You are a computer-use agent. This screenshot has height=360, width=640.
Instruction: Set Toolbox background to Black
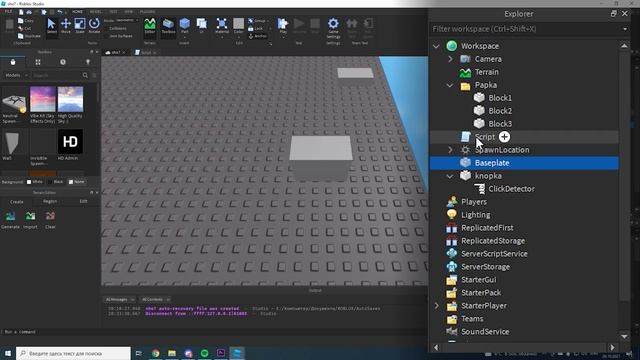tap(56, 182)
